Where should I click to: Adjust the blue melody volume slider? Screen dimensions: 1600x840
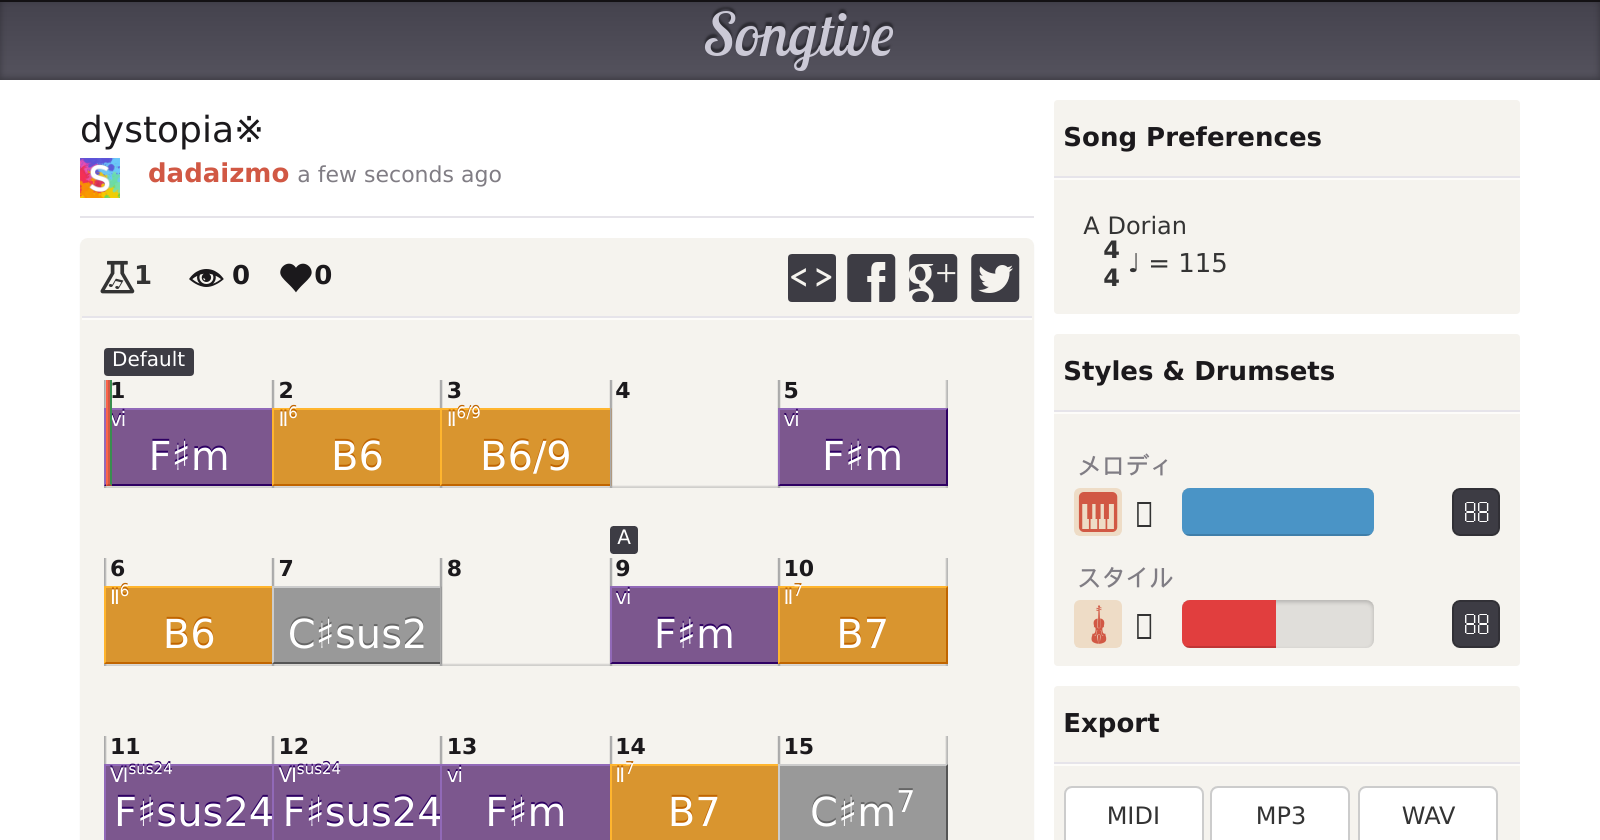(1277, 512)
